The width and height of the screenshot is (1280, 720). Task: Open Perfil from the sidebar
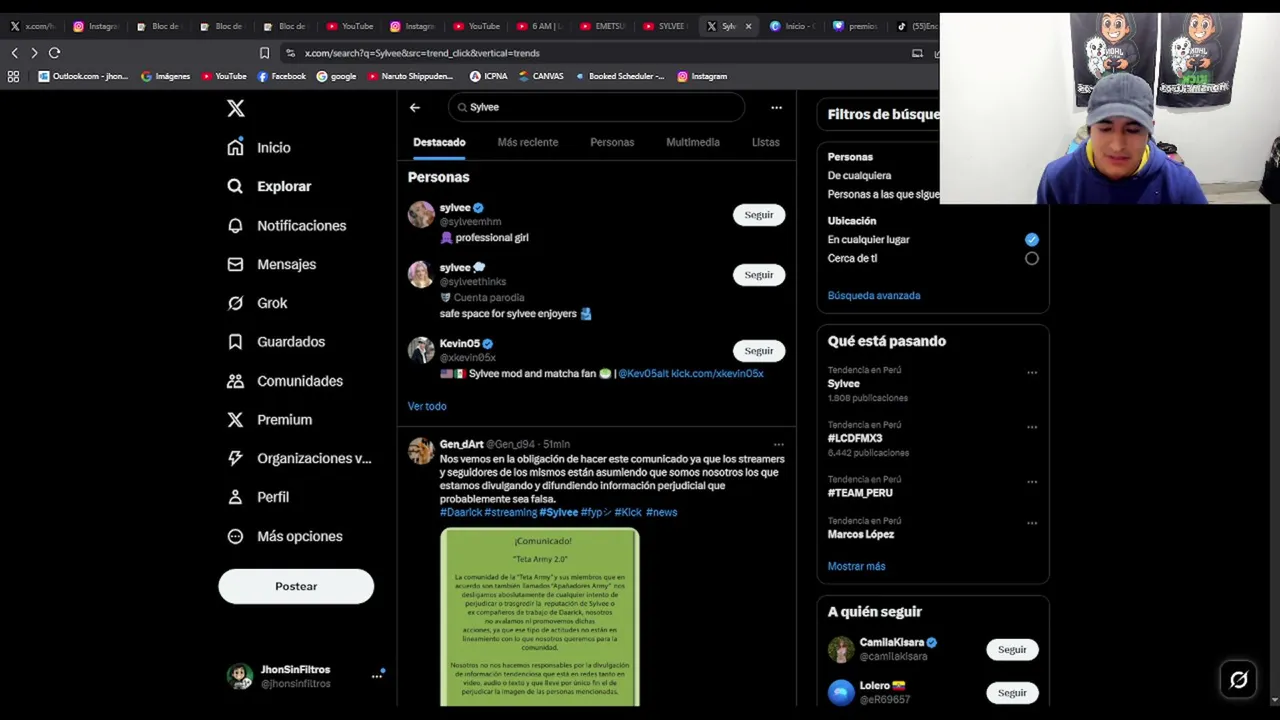[x=258, y=497]
